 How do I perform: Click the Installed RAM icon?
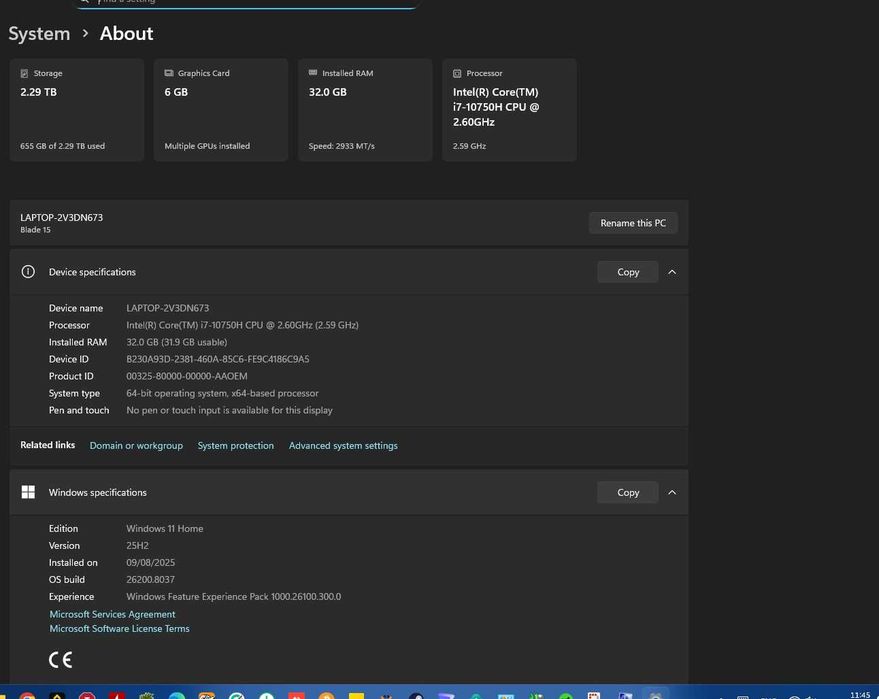tap(313, 73)
